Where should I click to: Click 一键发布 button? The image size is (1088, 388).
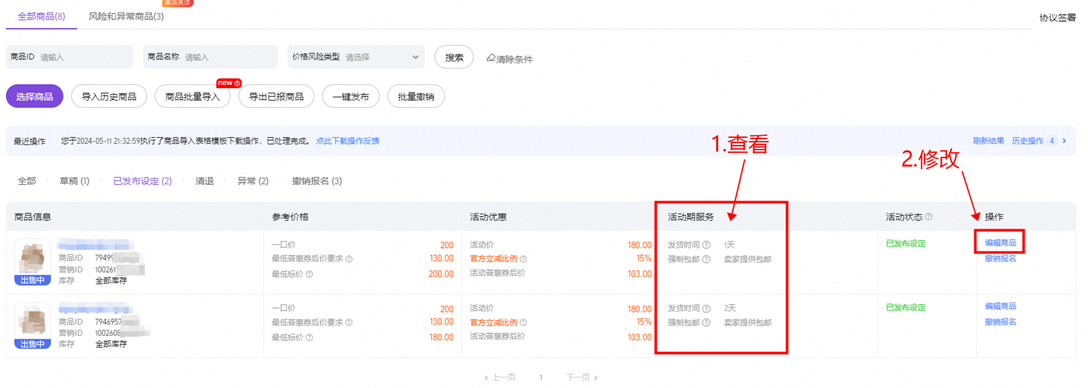(x=350, y=96)
